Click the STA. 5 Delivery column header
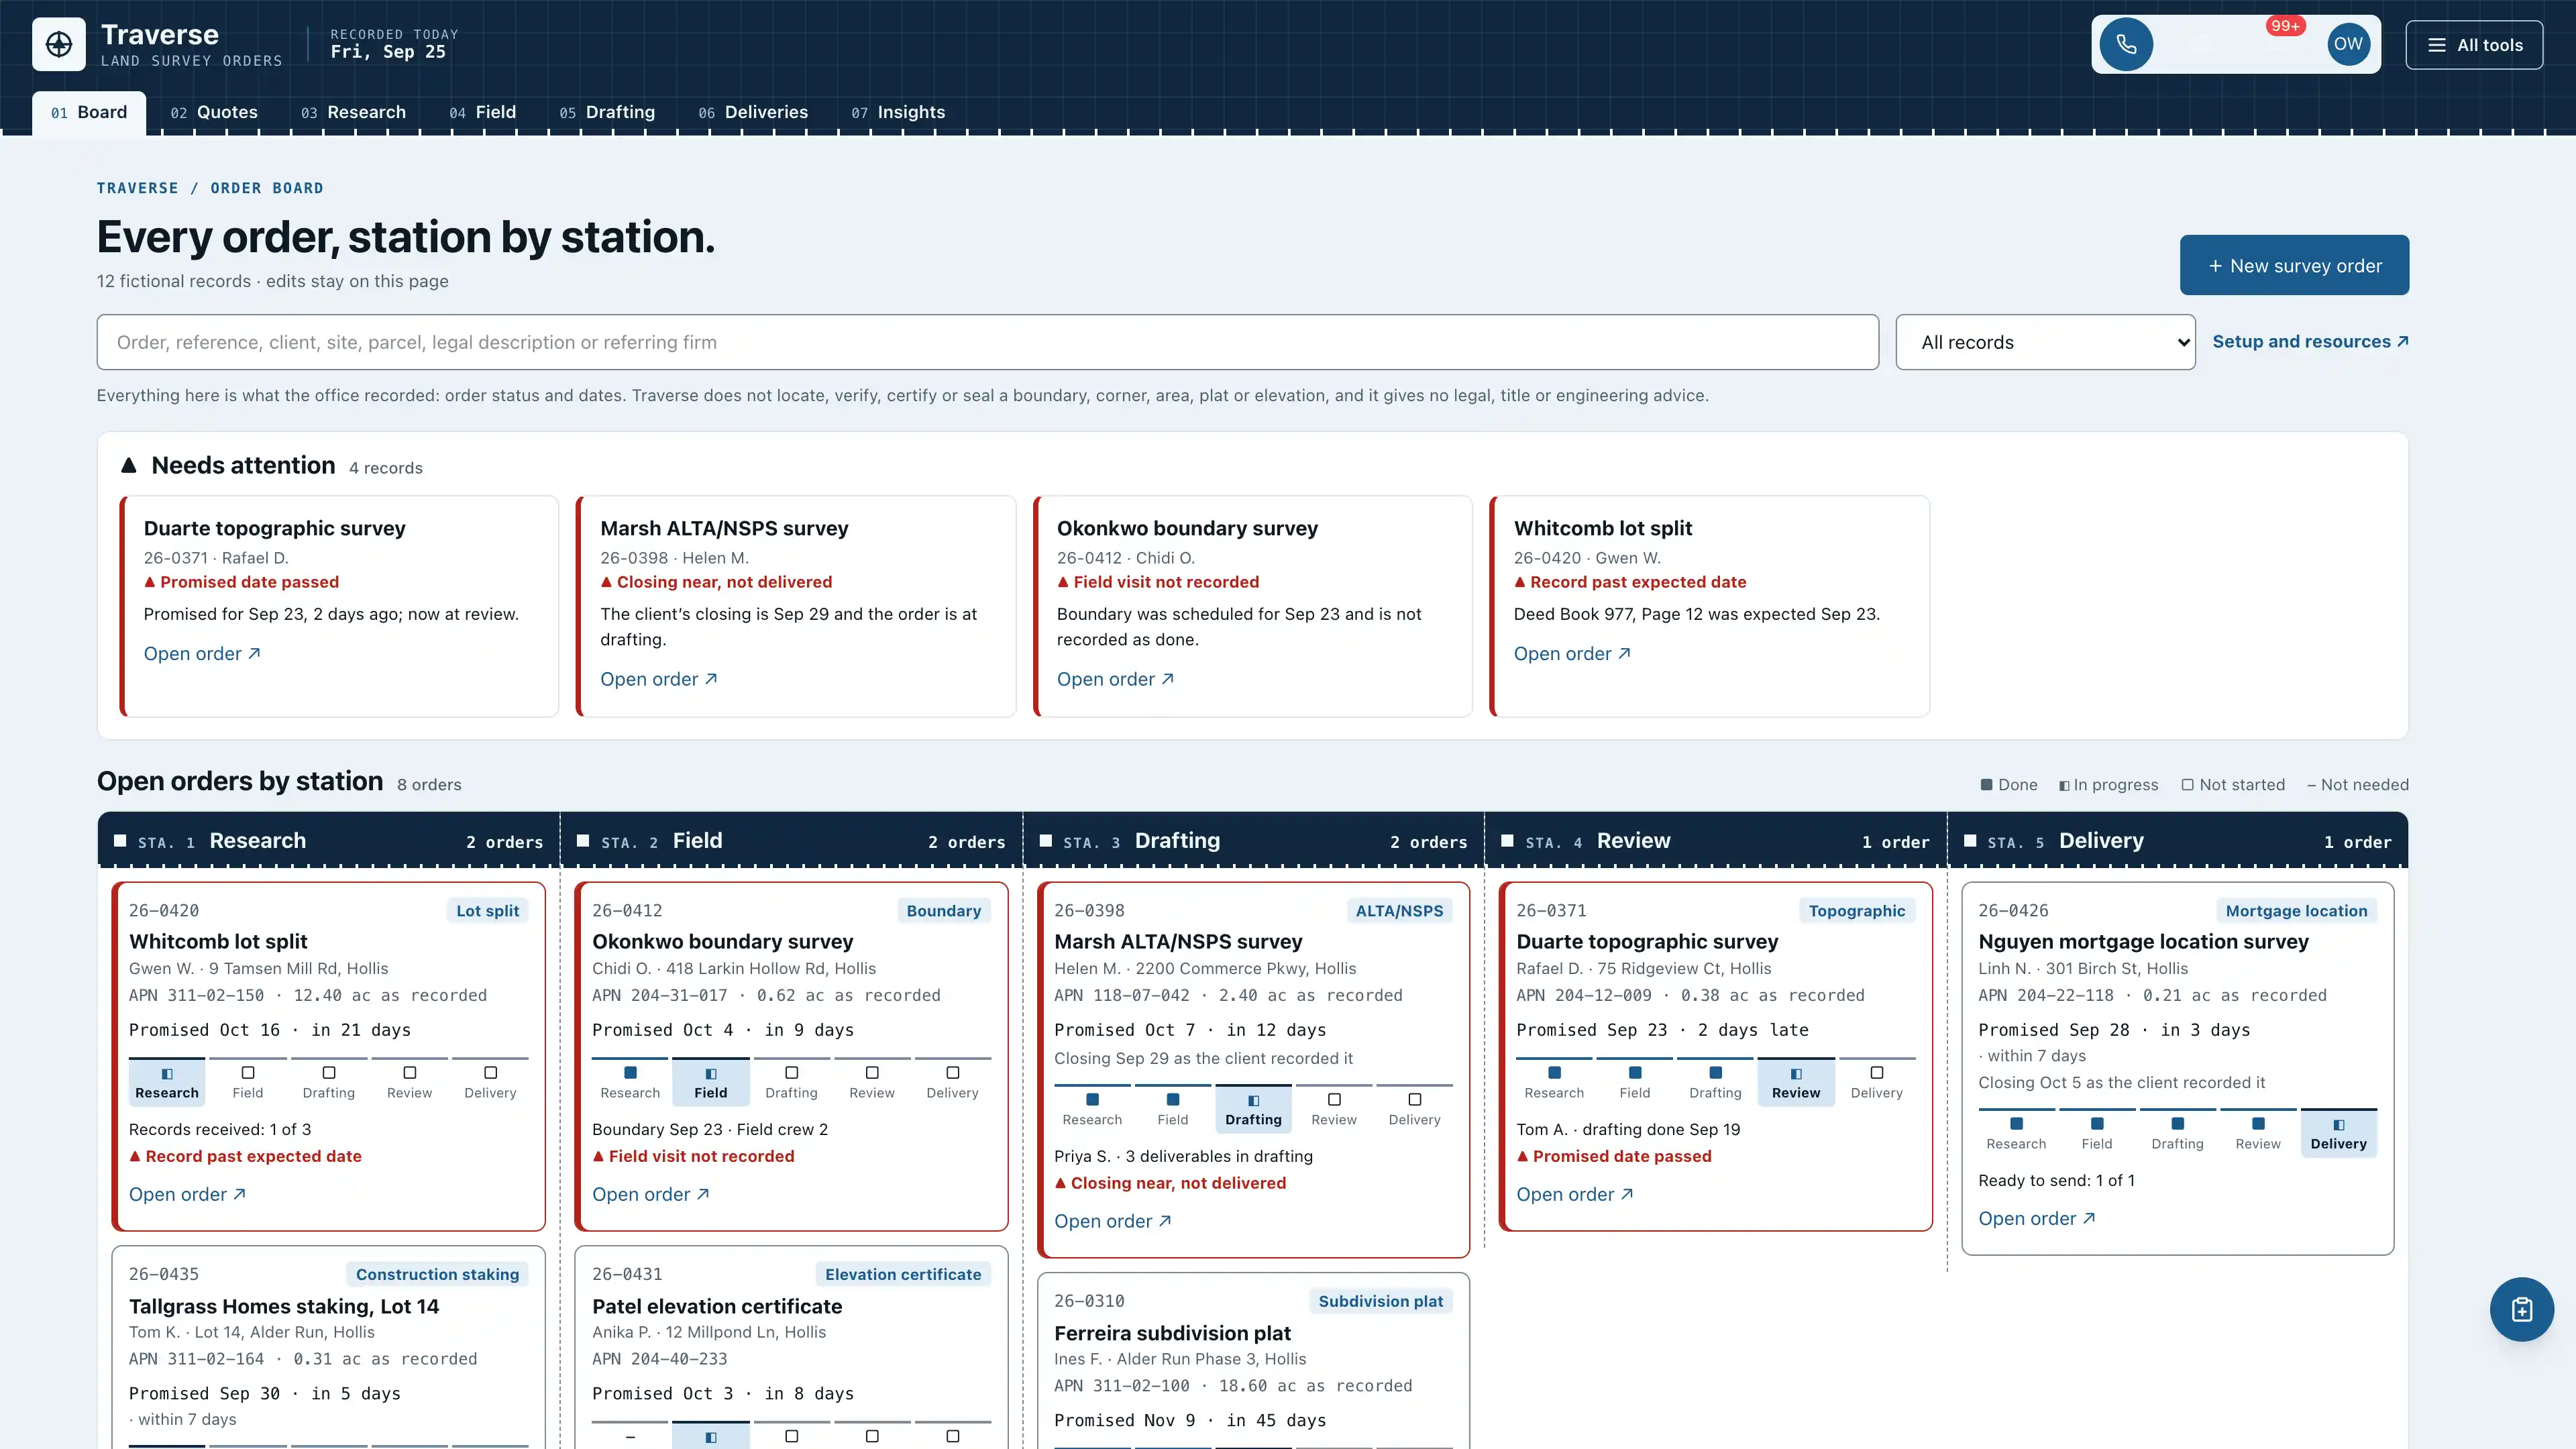 coord(2178,841)
